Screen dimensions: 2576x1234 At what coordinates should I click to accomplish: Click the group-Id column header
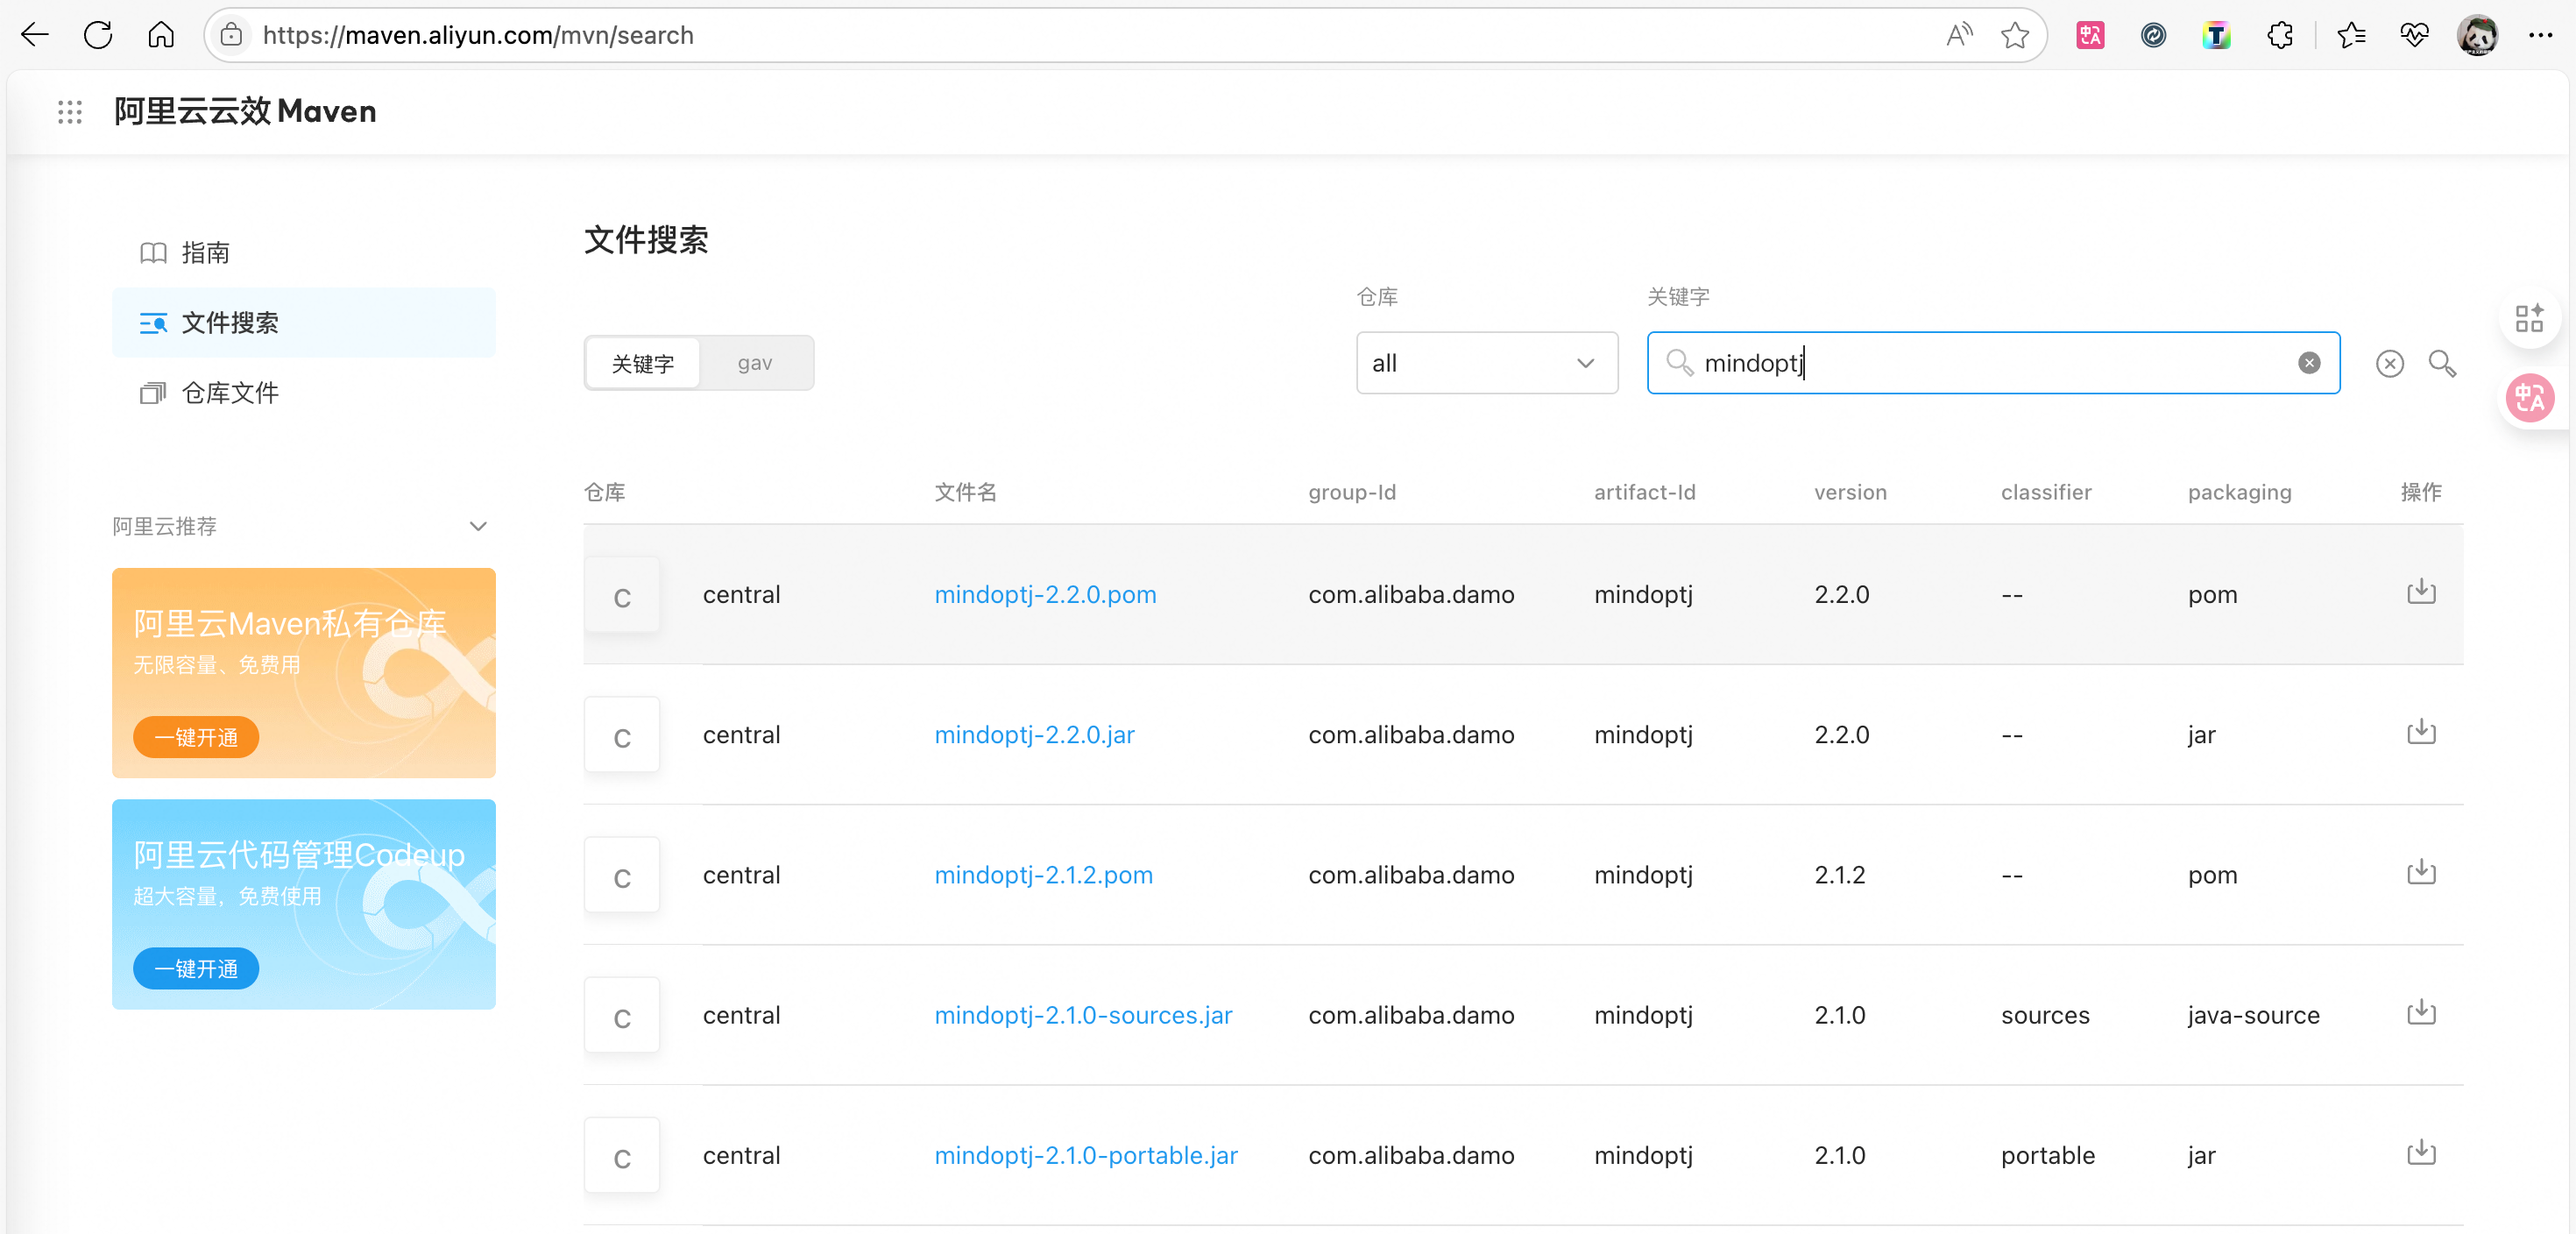click(1352, 492)
